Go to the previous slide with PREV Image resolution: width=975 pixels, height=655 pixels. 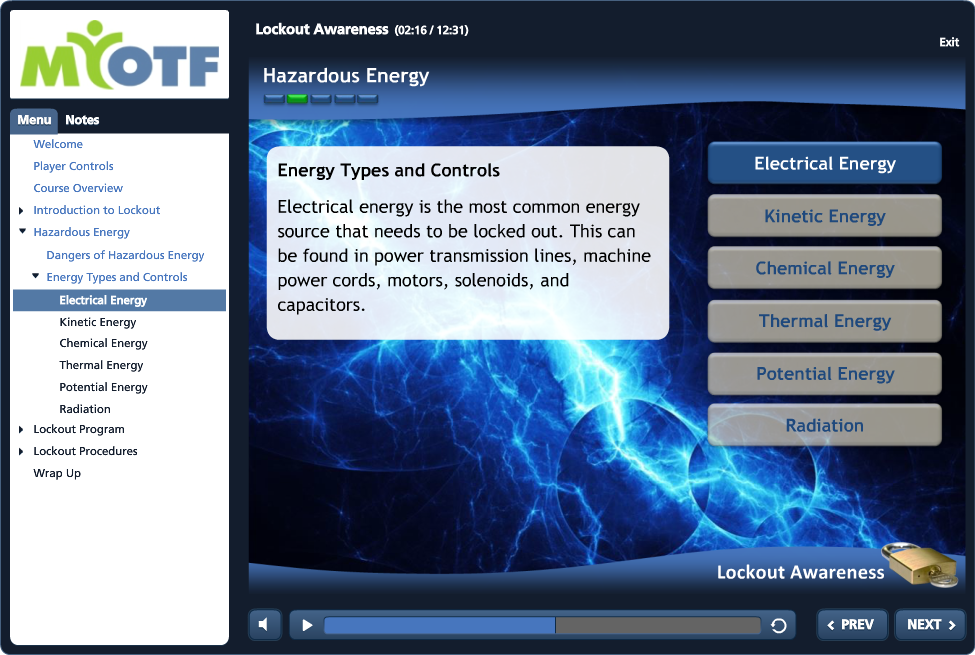(x=851, y=625)
